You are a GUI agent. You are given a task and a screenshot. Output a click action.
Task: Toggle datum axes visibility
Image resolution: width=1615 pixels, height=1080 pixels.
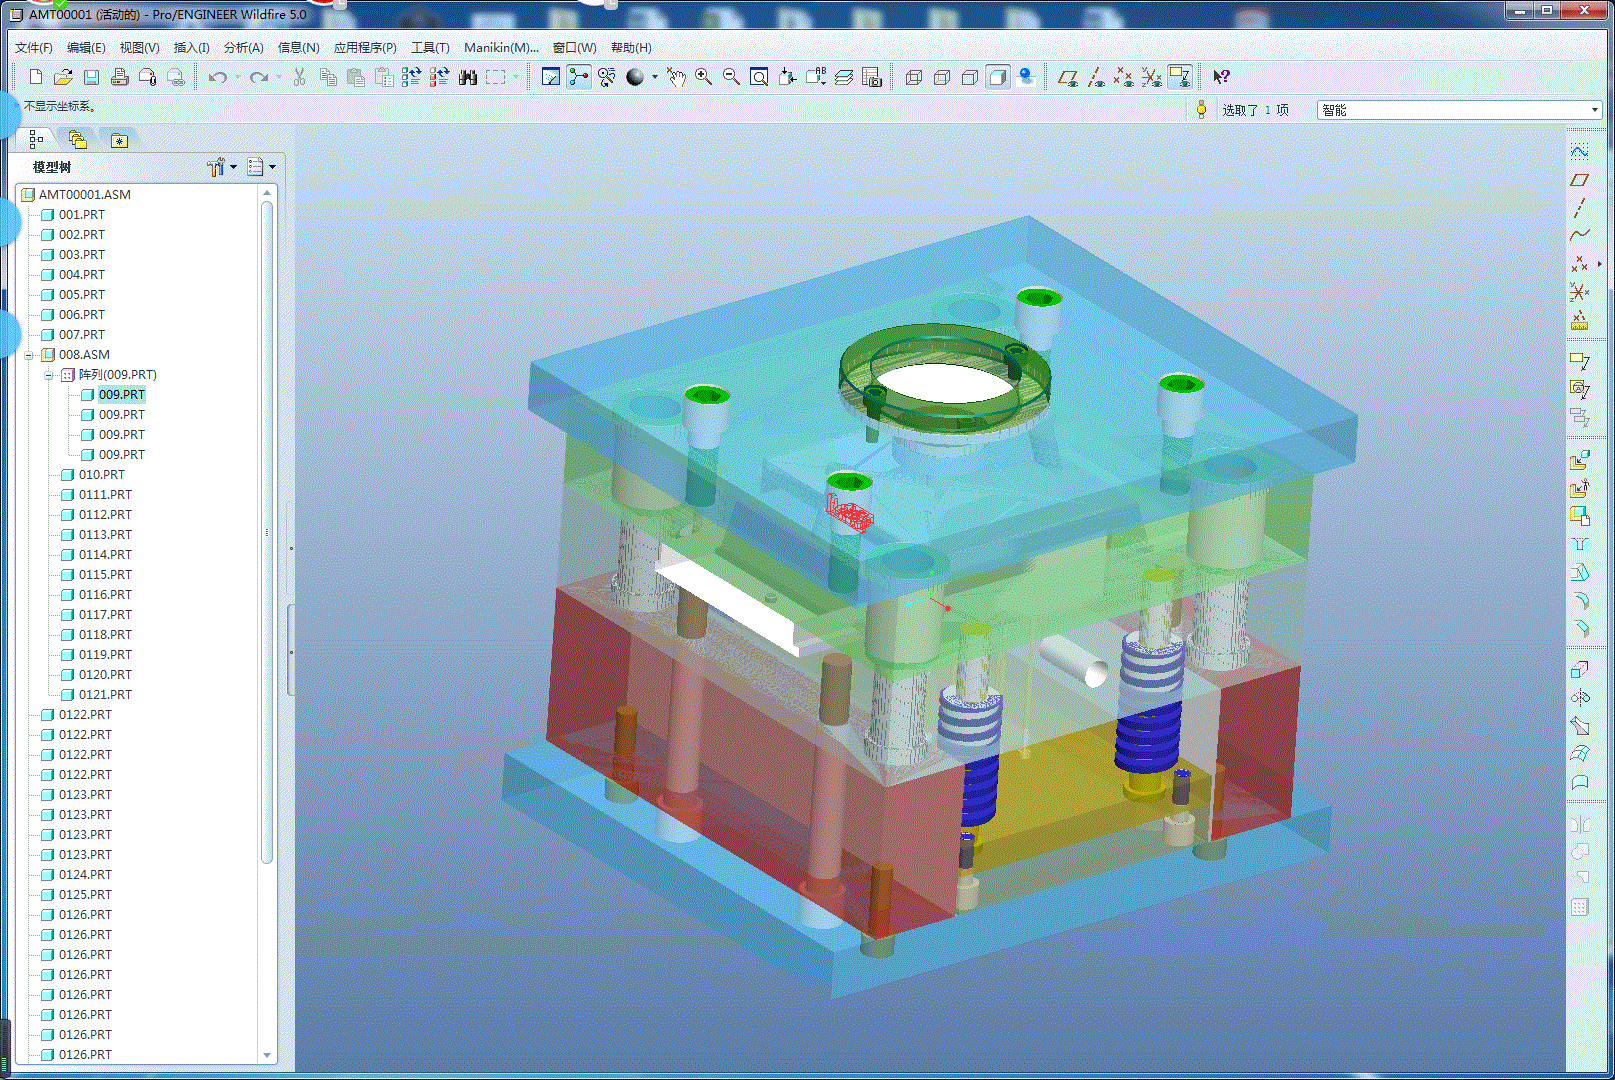[1096, 77]
